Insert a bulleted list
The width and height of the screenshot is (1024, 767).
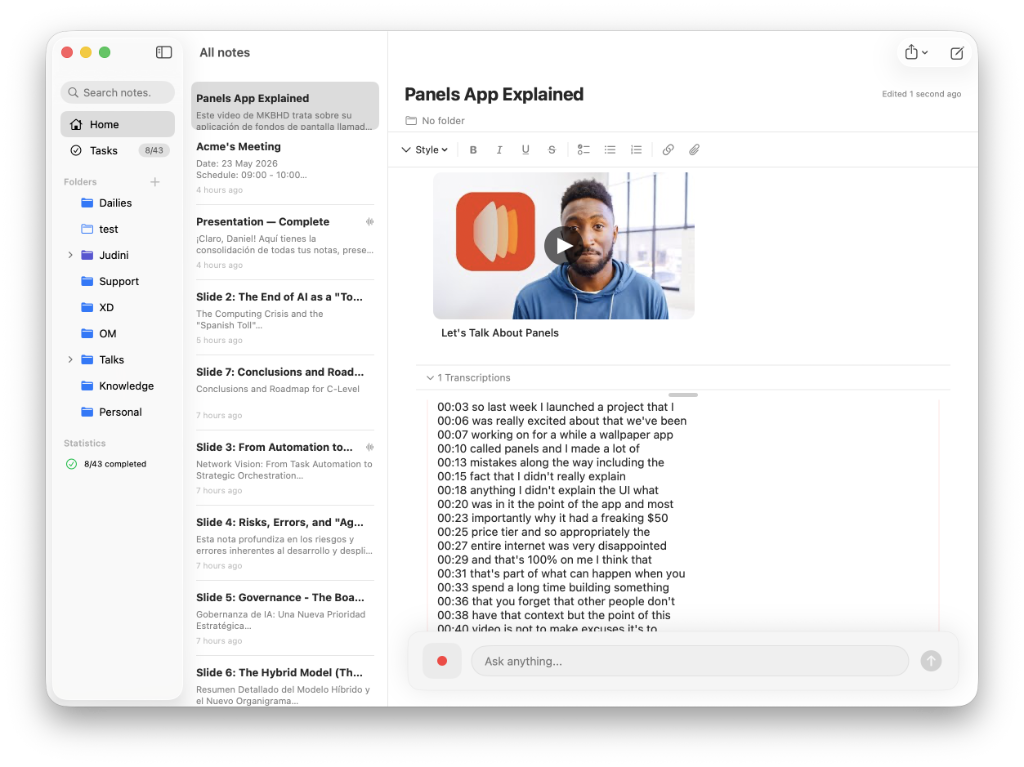(x=609, y=150)
